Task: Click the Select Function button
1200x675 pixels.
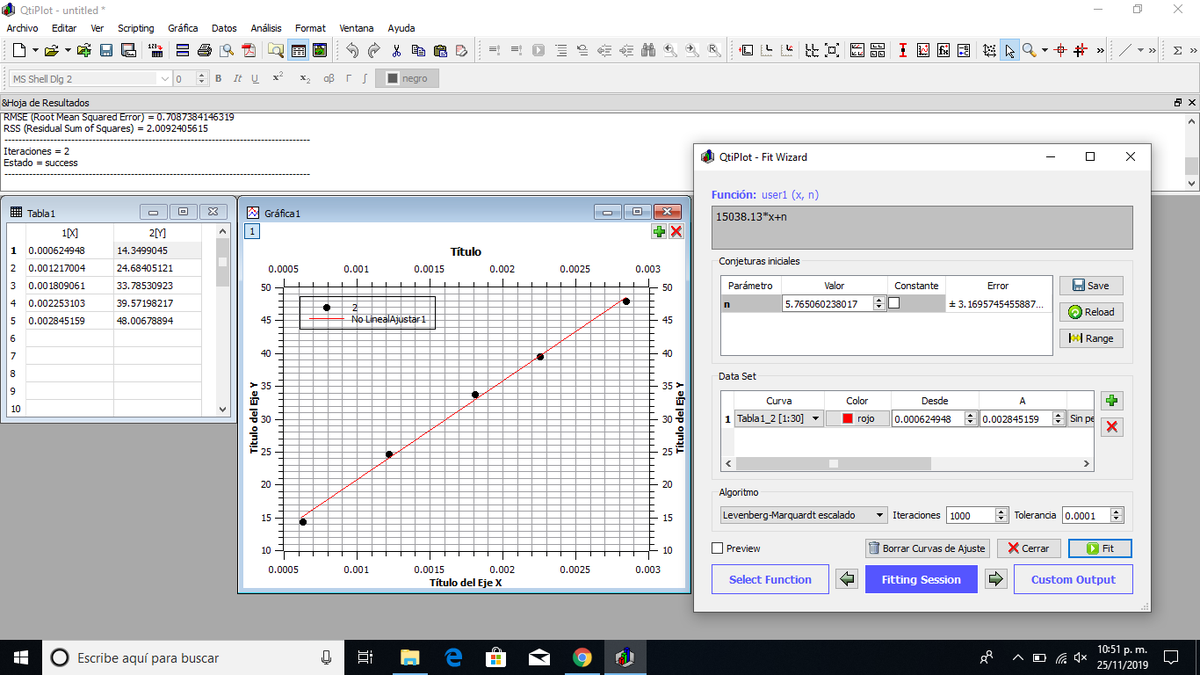Action: (770, 579)
